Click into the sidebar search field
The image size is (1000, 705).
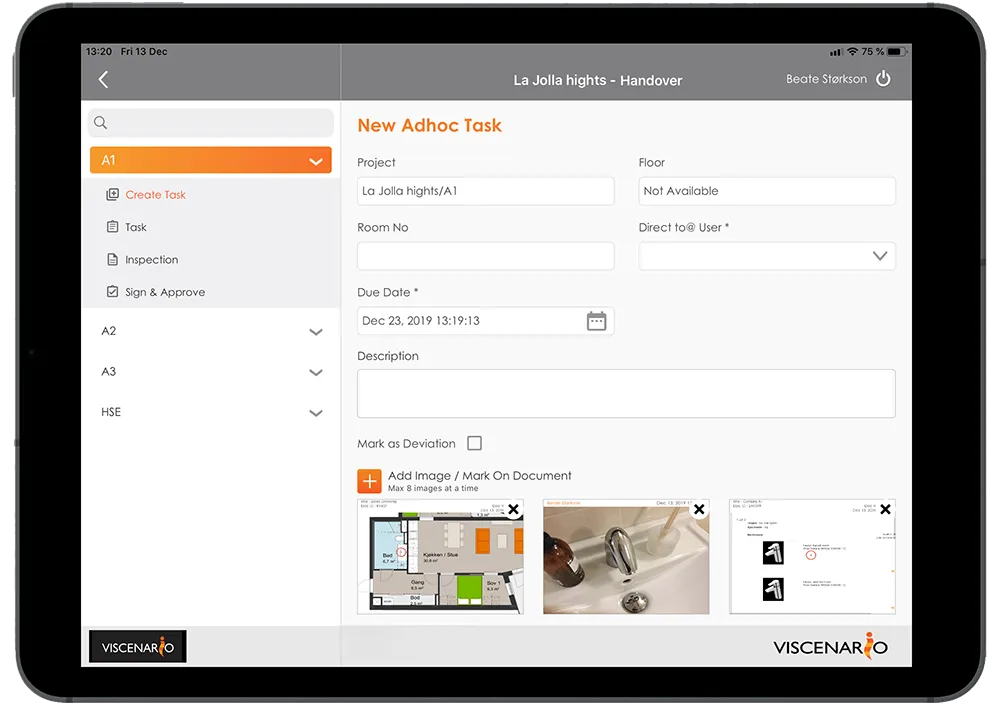210,122
